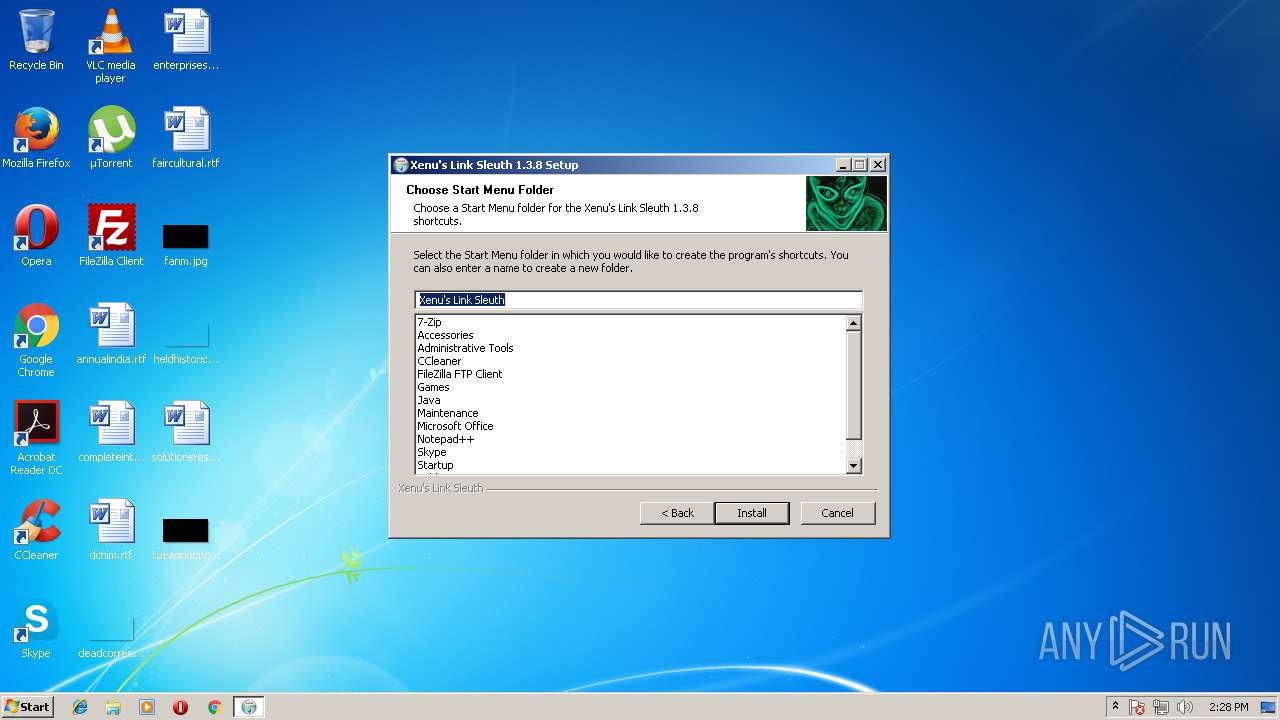Select deadcorrec file icon
Screen dimensions: 1280x720
[x=111, y=636]
